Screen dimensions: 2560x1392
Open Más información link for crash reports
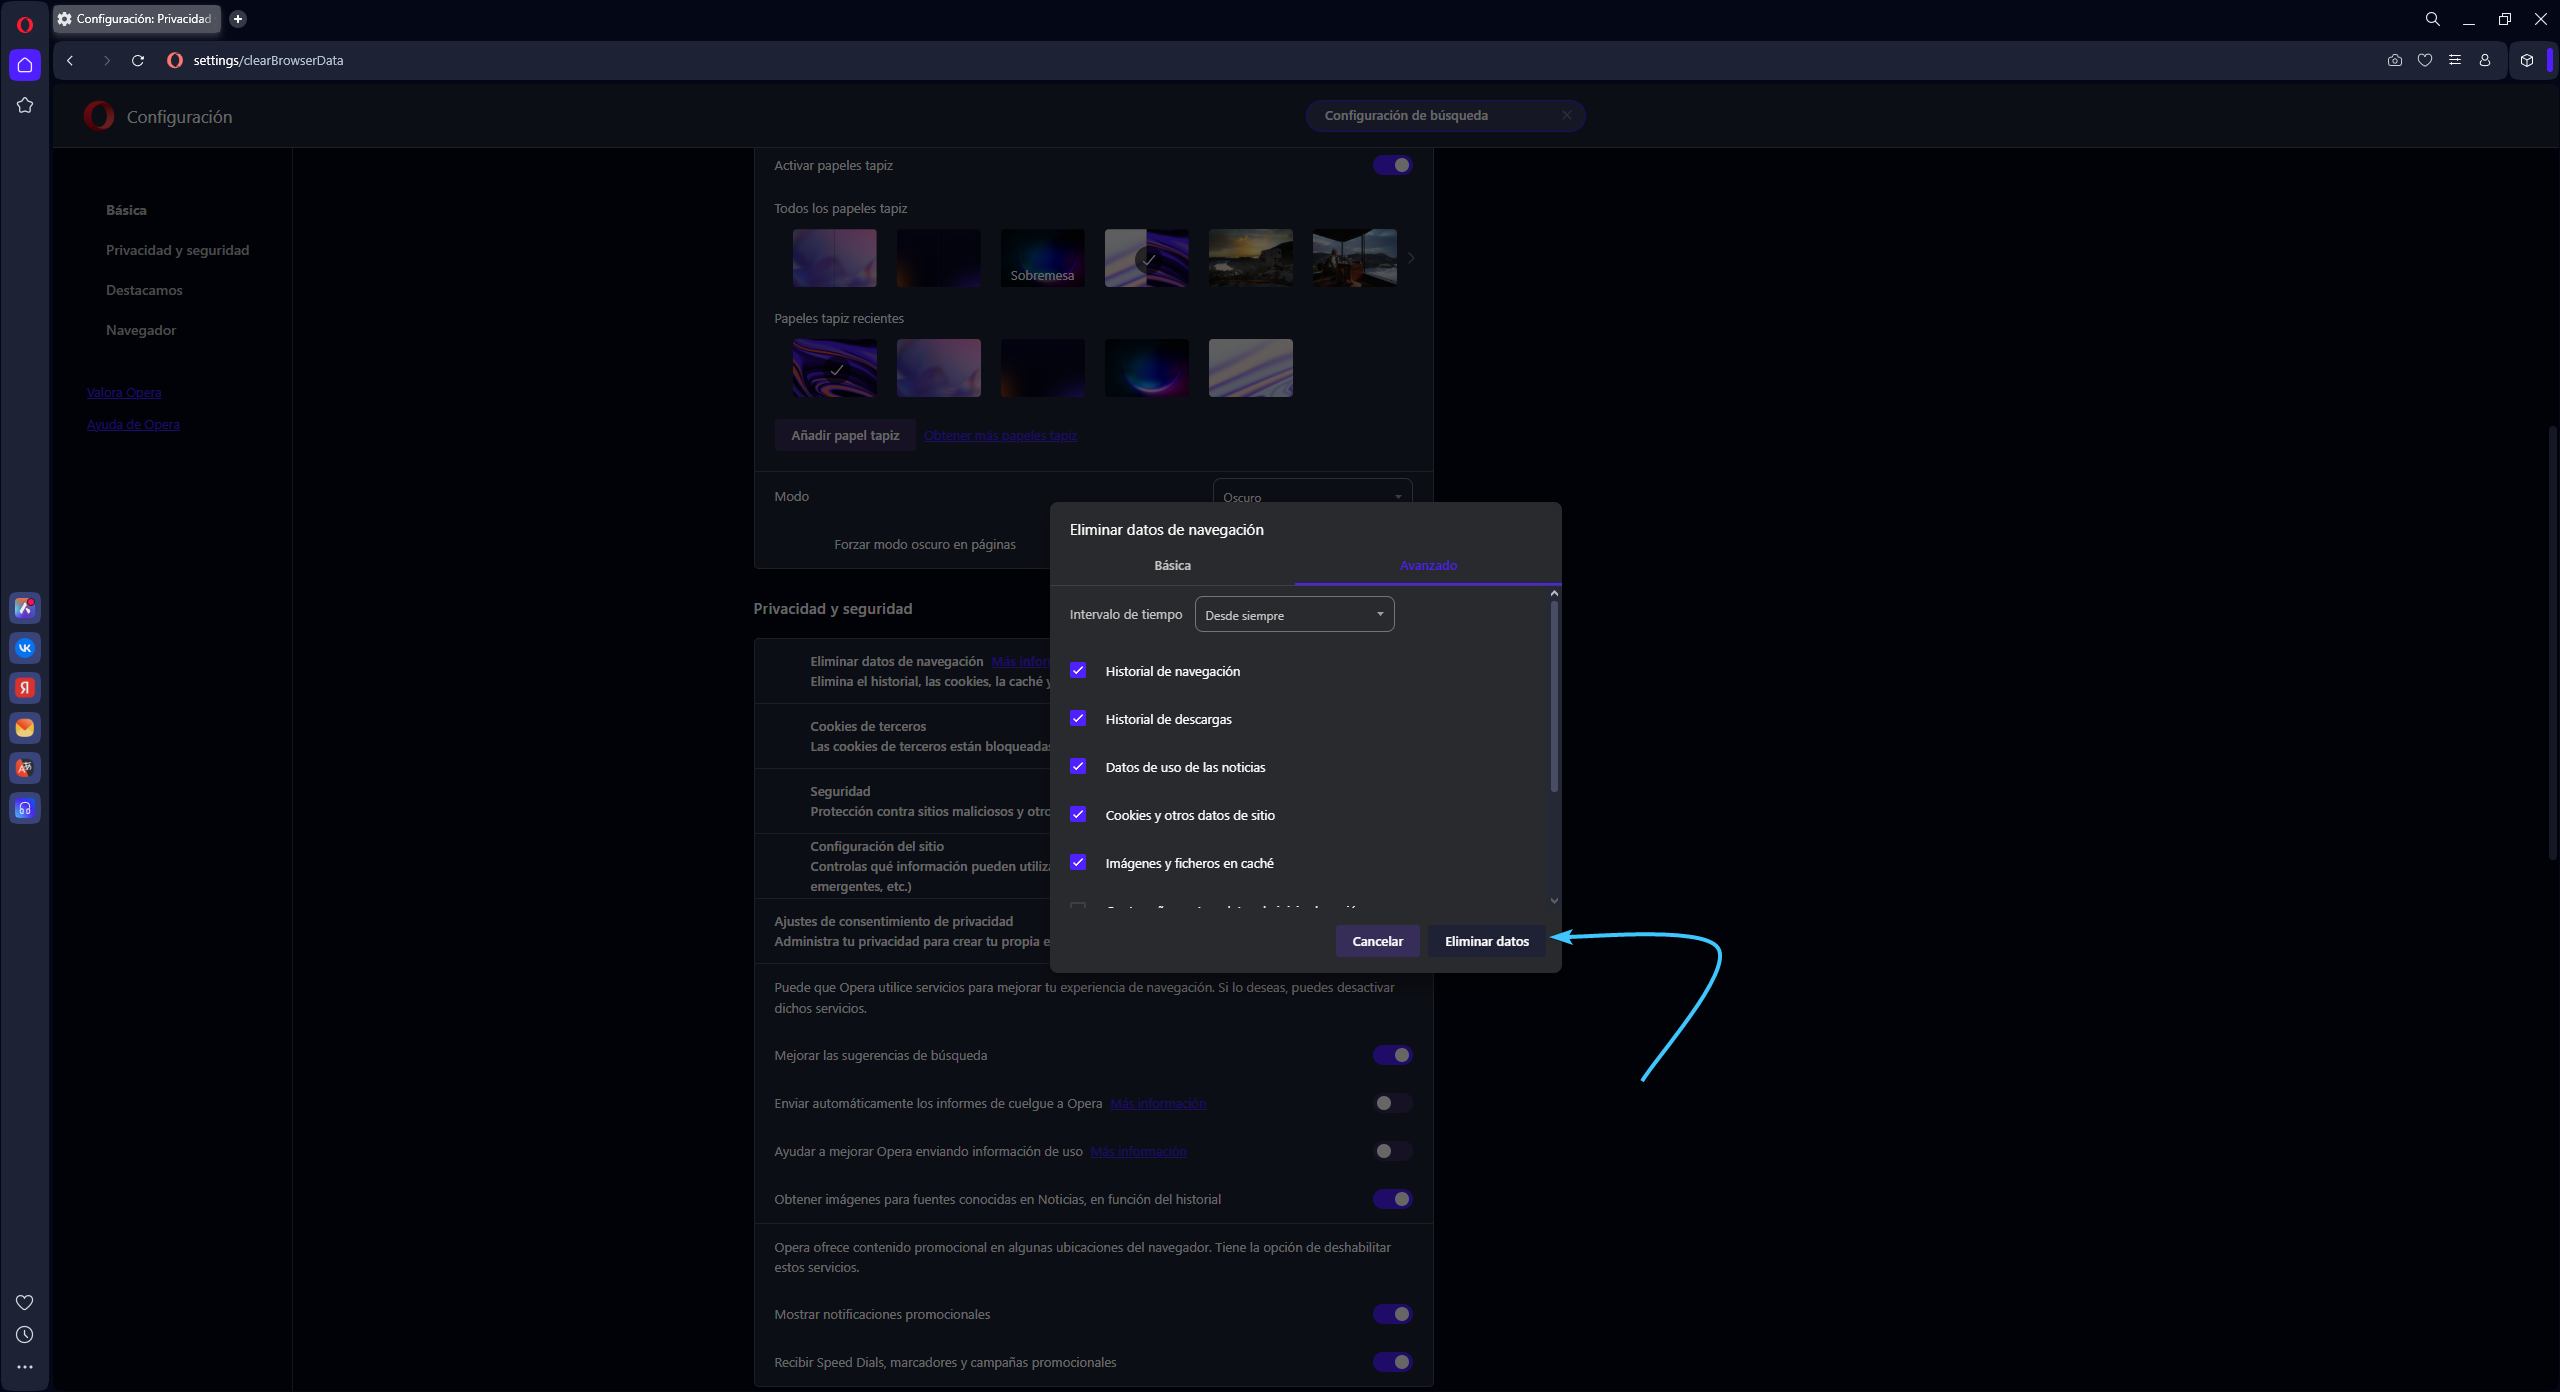(1158, 1103)
